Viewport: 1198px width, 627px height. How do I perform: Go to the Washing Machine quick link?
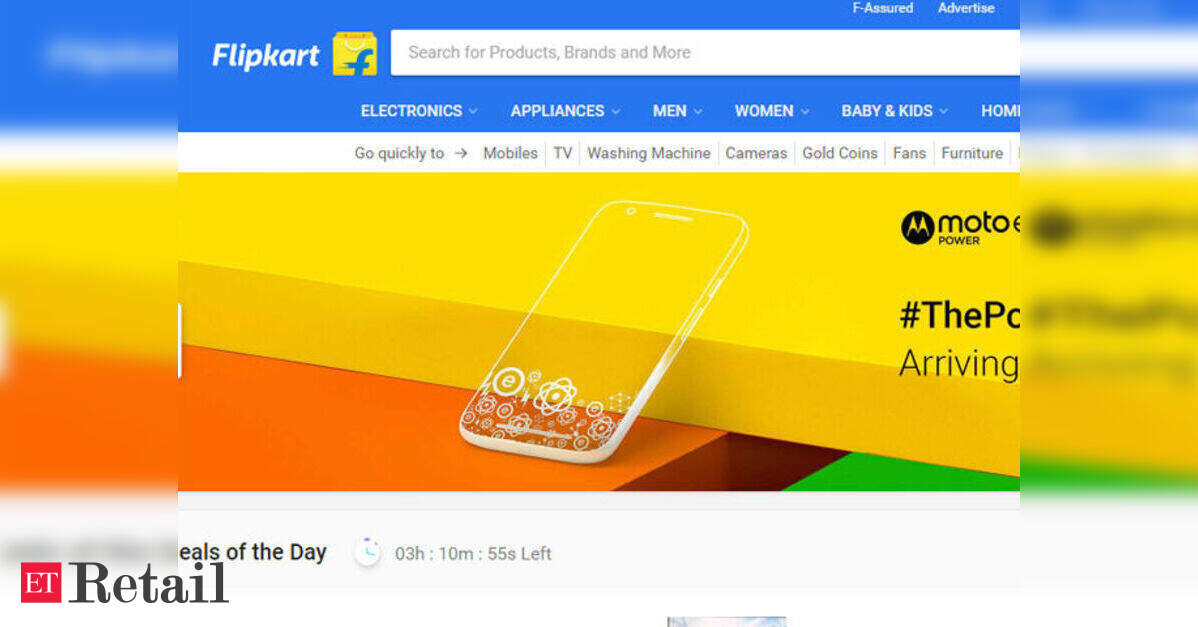coord(649,154)
